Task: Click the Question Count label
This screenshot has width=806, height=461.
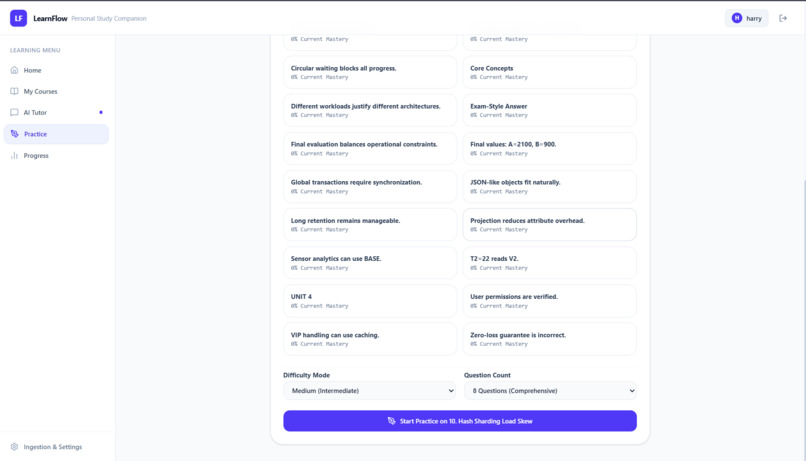Action: [487, 375]
